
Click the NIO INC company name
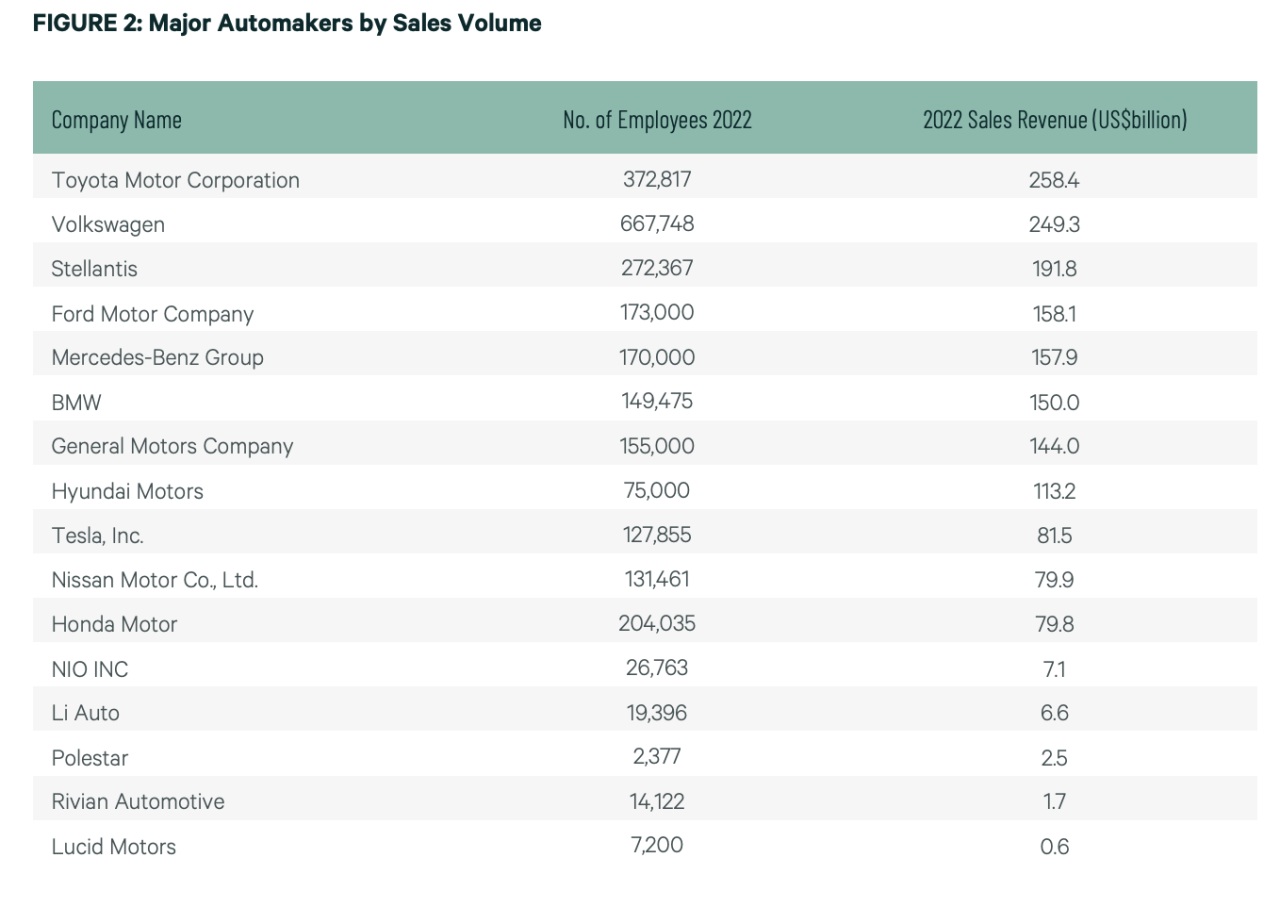coord(90,670)
